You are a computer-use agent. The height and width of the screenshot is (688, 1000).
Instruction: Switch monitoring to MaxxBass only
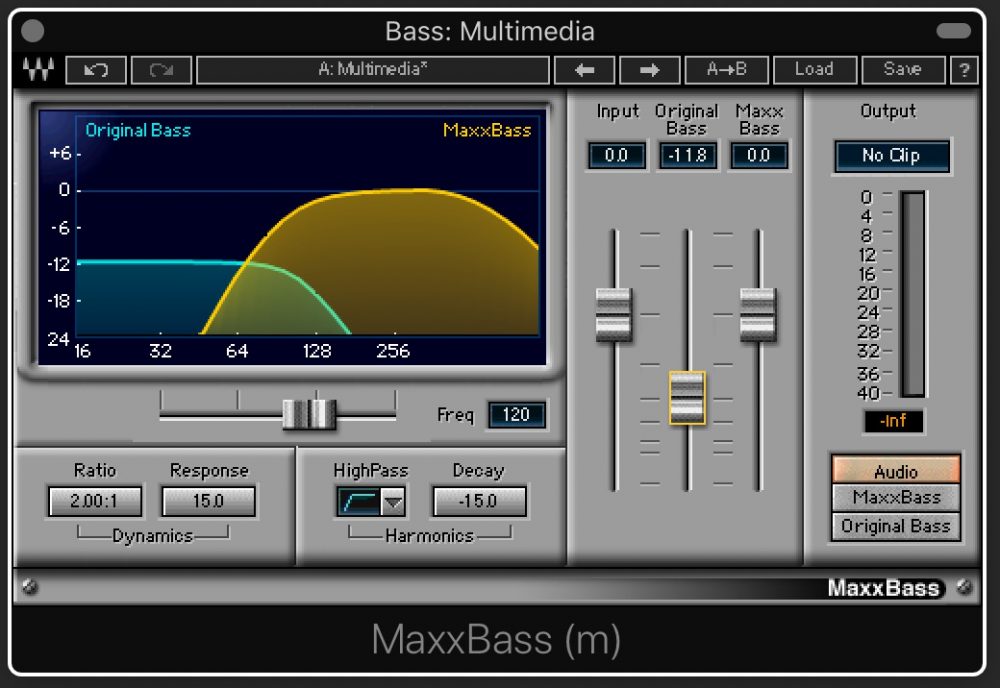(x=895, y=497)
